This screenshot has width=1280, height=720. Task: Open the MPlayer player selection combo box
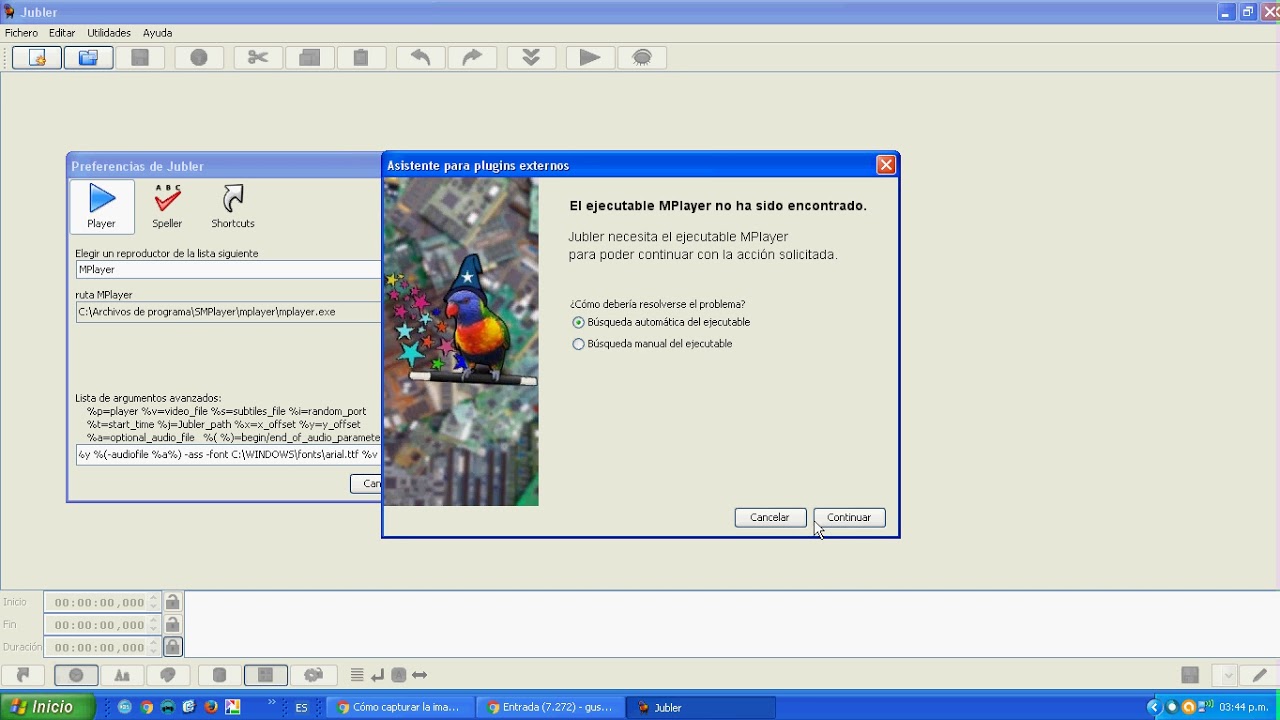(228, 270)
